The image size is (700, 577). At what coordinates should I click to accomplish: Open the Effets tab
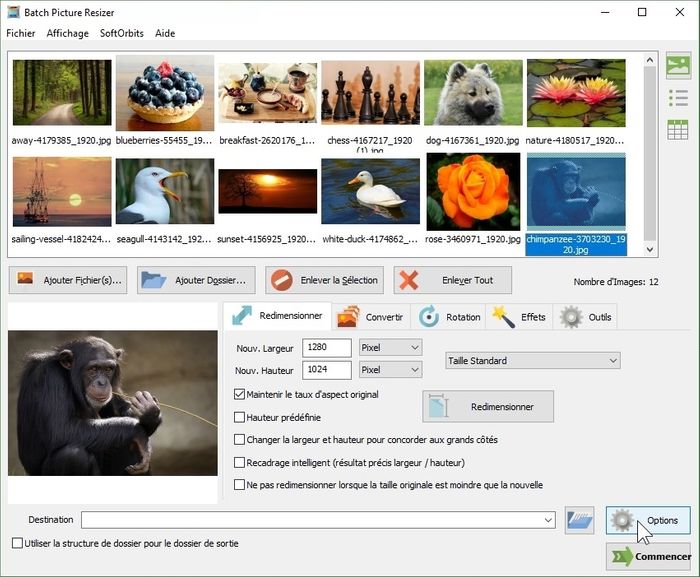click(520, 317)
